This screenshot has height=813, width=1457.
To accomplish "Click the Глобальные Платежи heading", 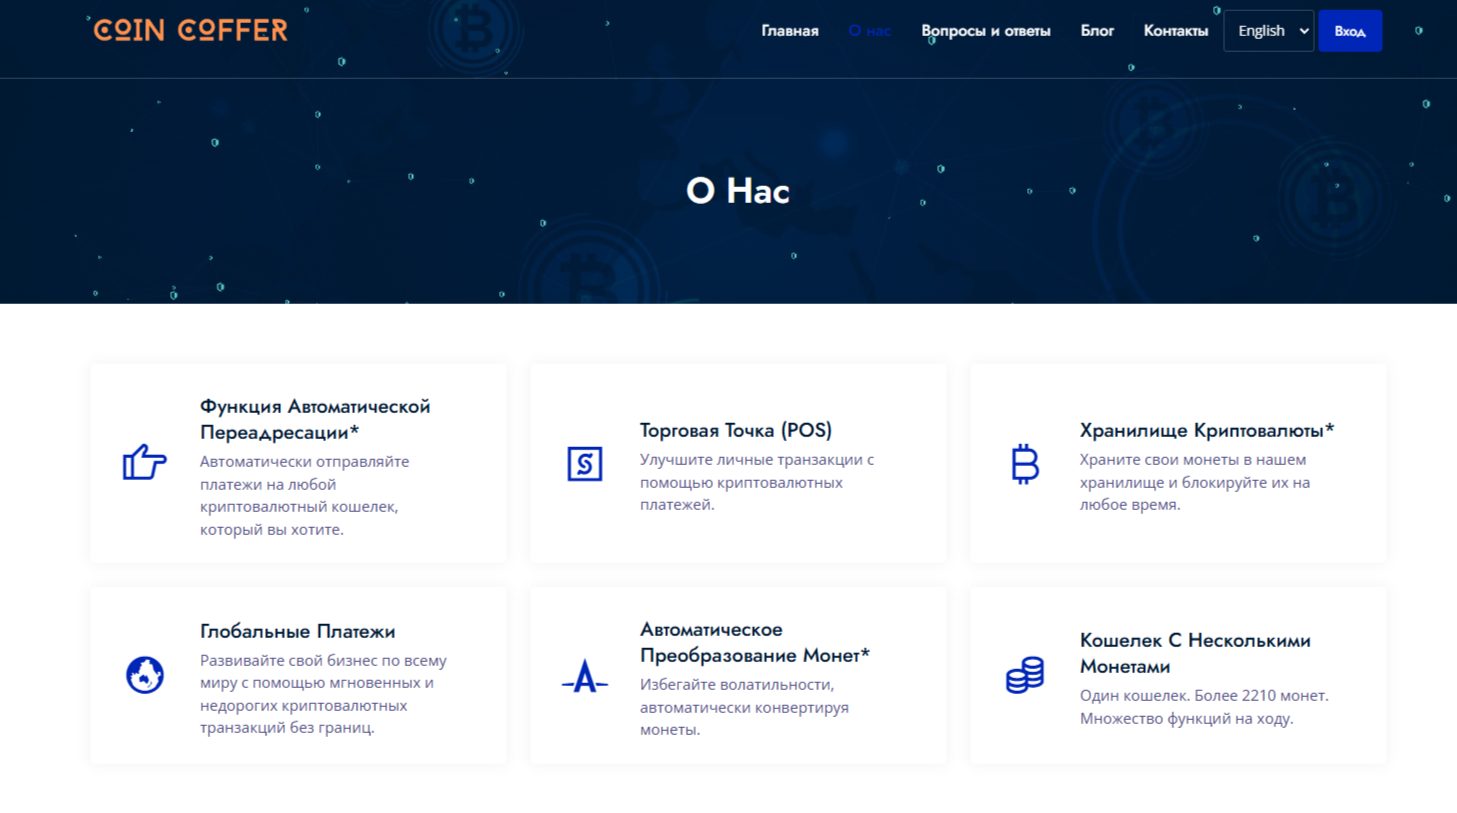I will [297, 631].
